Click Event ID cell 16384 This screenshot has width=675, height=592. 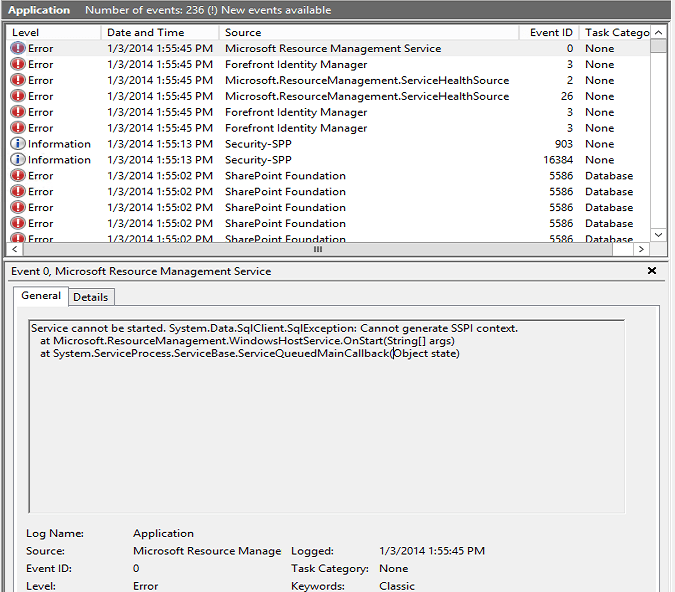click(x=558, y=160)
